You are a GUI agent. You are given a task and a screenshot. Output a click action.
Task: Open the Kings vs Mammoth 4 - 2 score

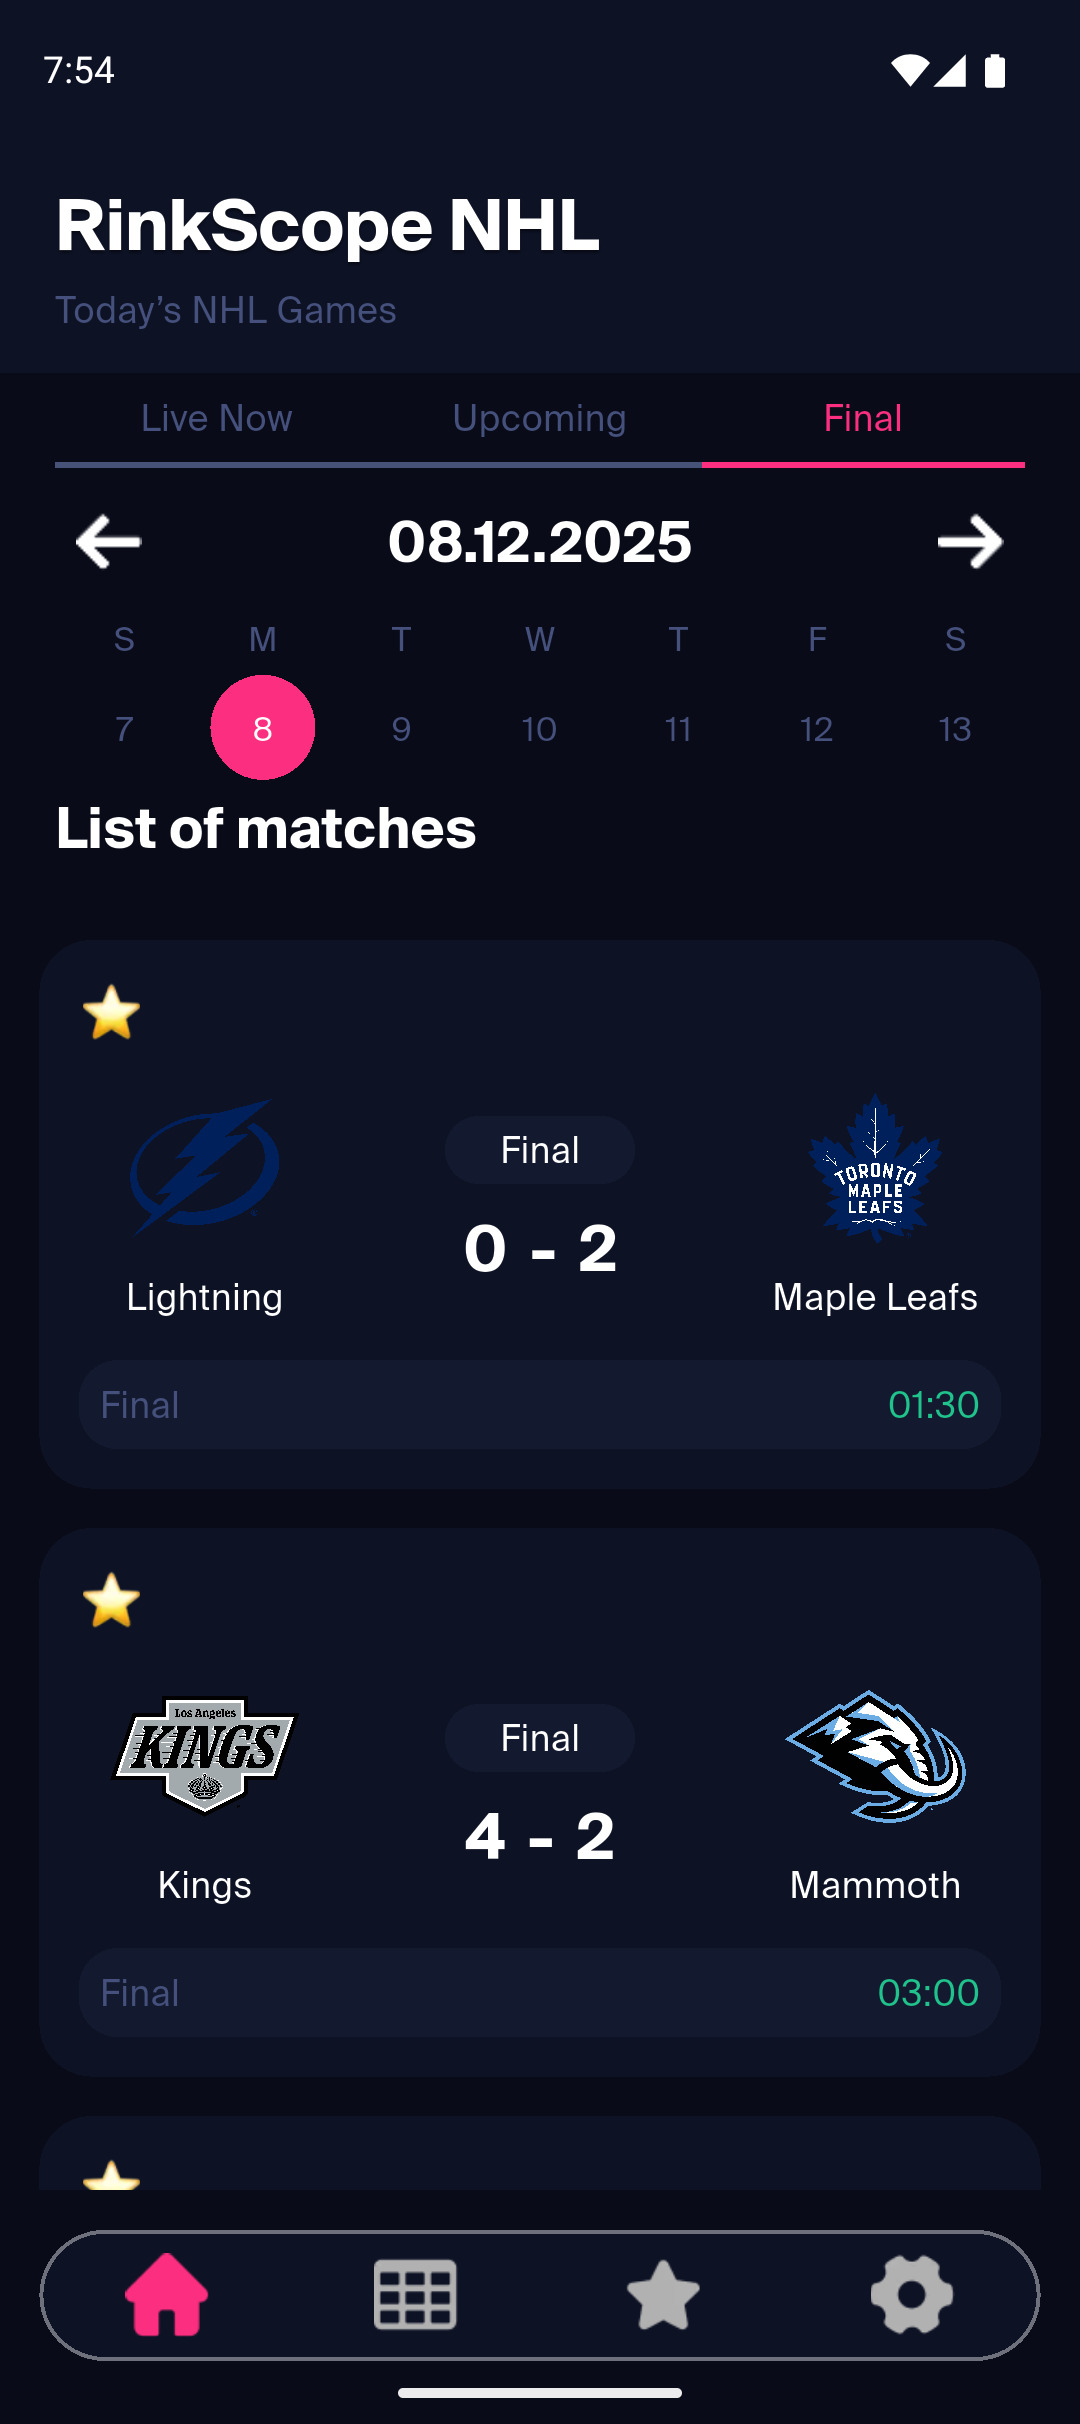(x=540, y=1836)
